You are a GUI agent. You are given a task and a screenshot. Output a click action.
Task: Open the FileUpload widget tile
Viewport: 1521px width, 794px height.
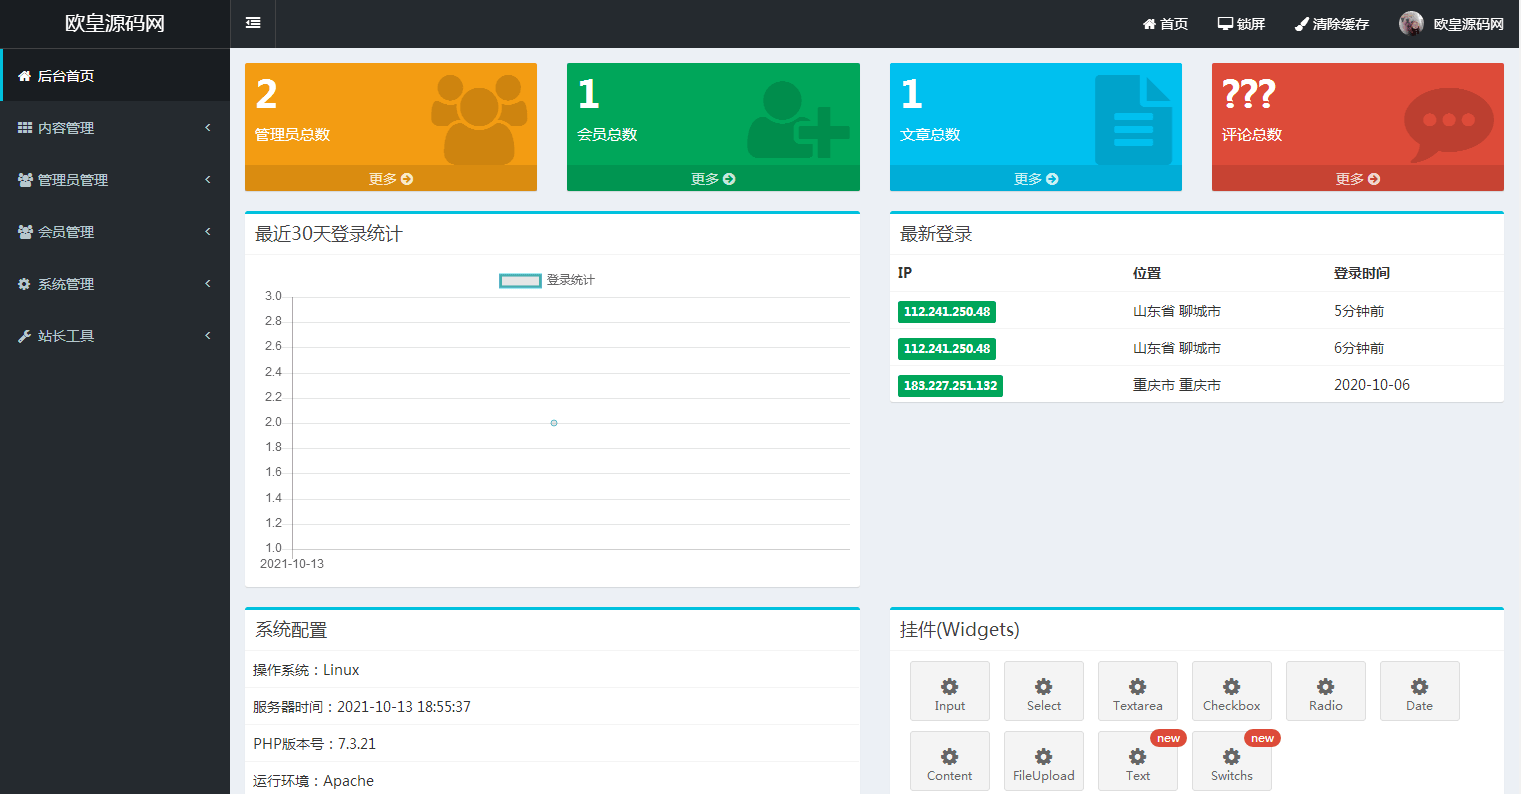(x=1043, y=761)
